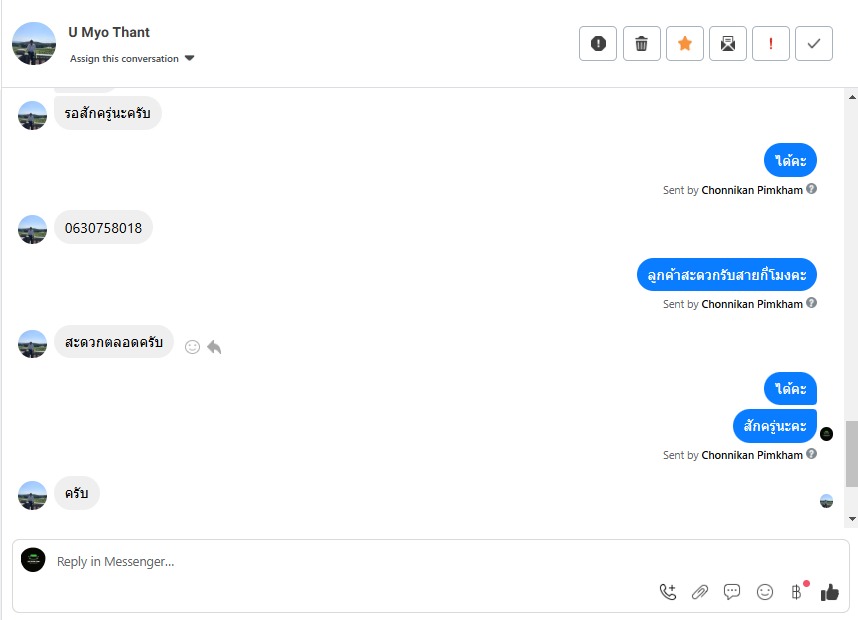
Task: Mark conversation as spam with stop-sign icon
Action: (598, 43)
